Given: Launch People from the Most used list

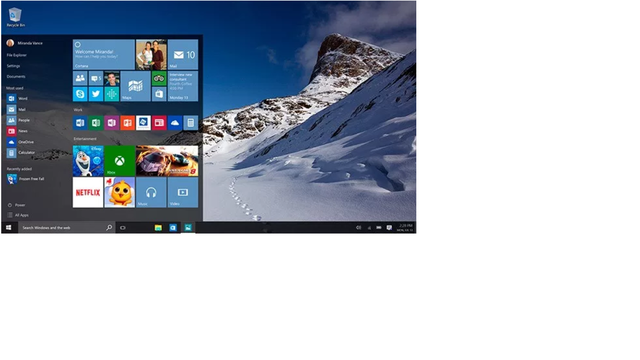Looking at the screenshot, I should tap(18, 120).
